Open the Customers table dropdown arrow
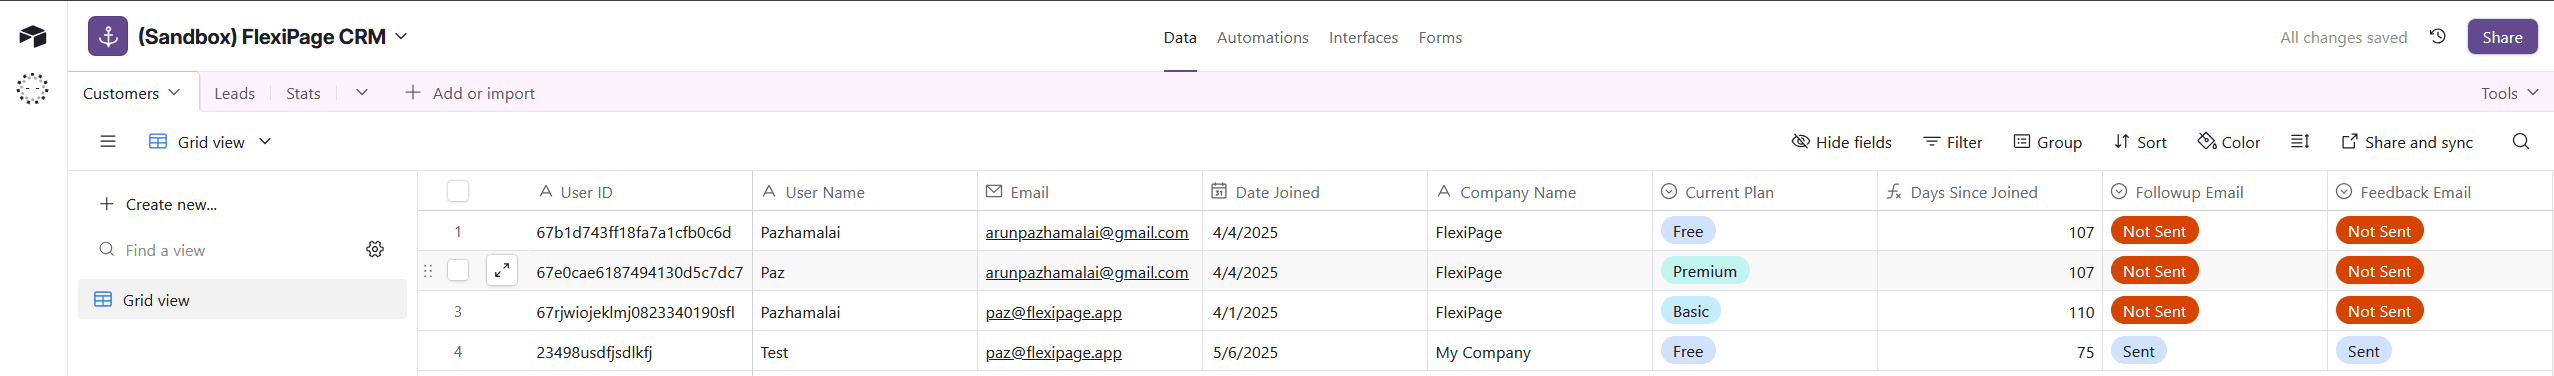 (x=175, y=92)
